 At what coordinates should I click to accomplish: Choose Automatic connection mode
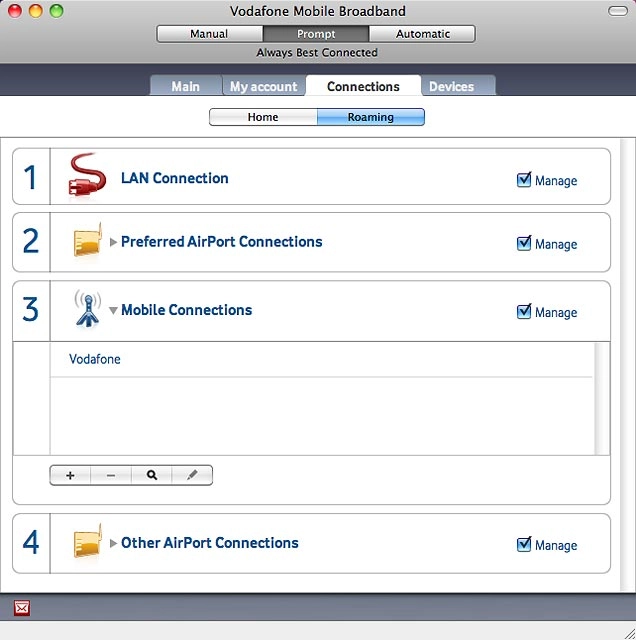[423, 34]
